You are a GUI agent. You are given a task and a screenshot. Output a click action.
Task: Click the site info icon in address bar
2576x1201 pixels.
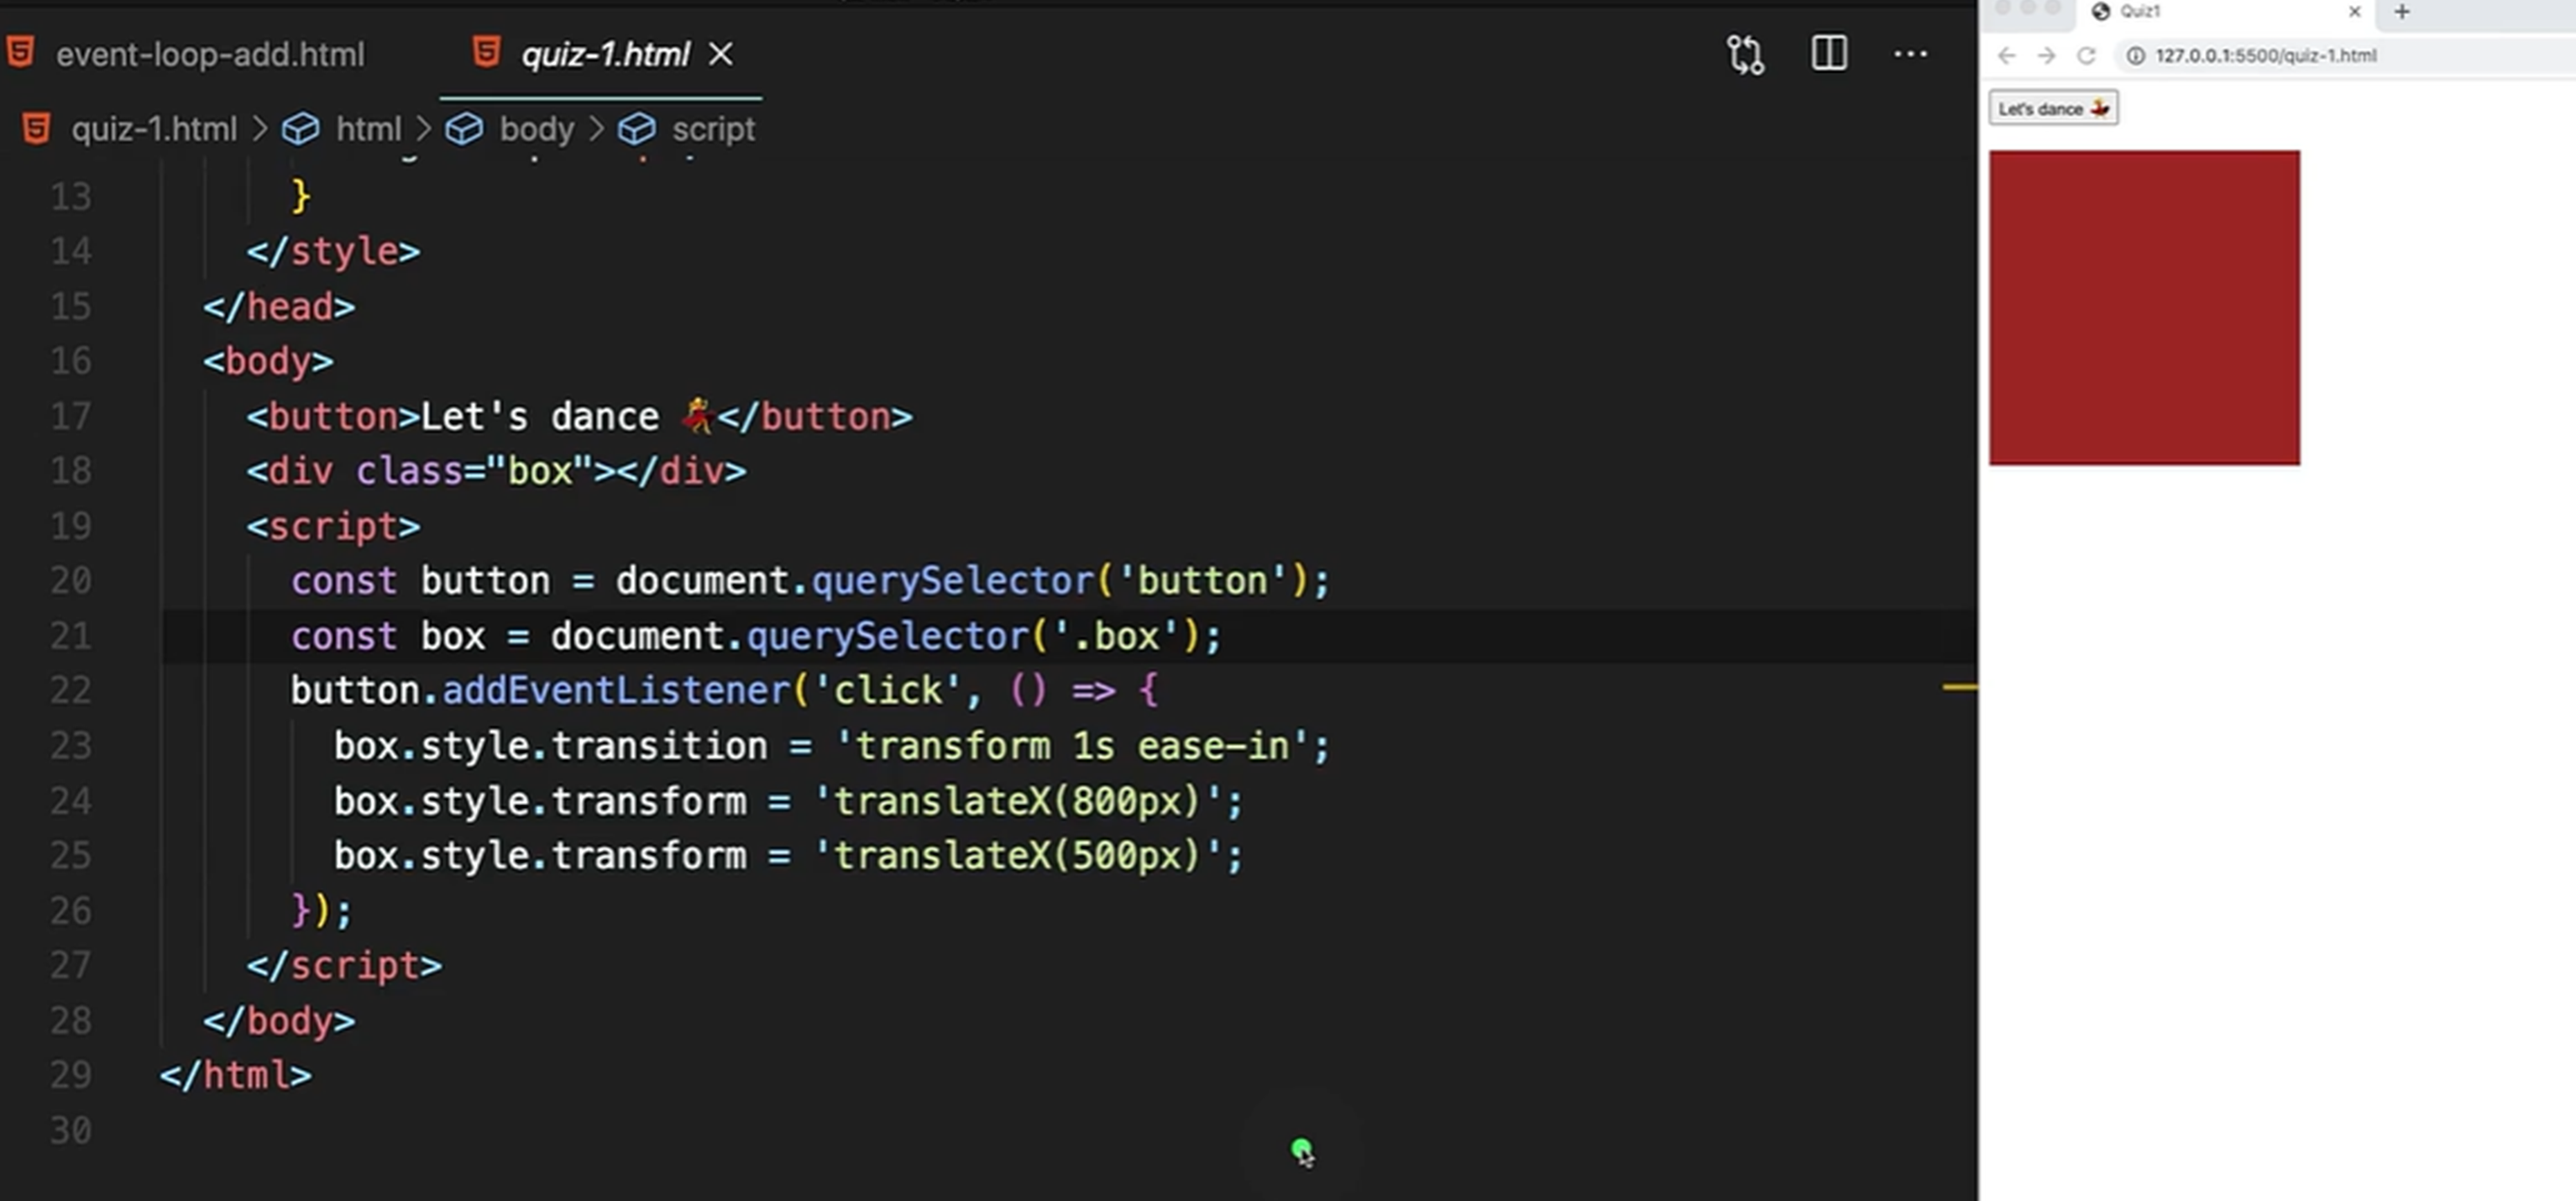tap(2136, 56)
